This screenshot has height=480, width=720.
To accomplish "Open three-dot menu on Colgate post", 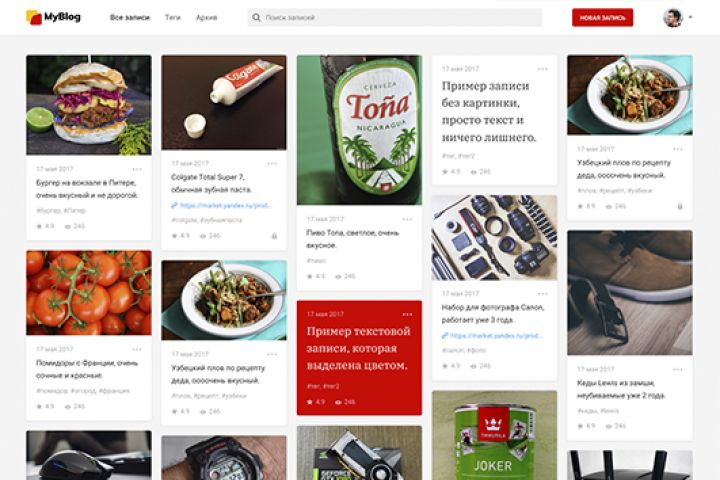I will (272, 164).
